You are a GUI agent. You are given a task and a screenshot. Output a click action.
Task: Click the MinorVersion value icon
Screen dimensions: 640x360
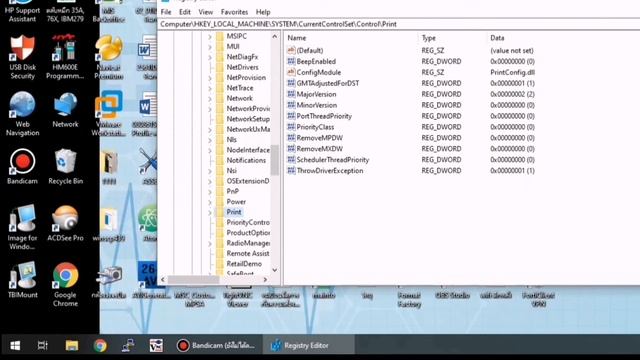tap(291, 105)
